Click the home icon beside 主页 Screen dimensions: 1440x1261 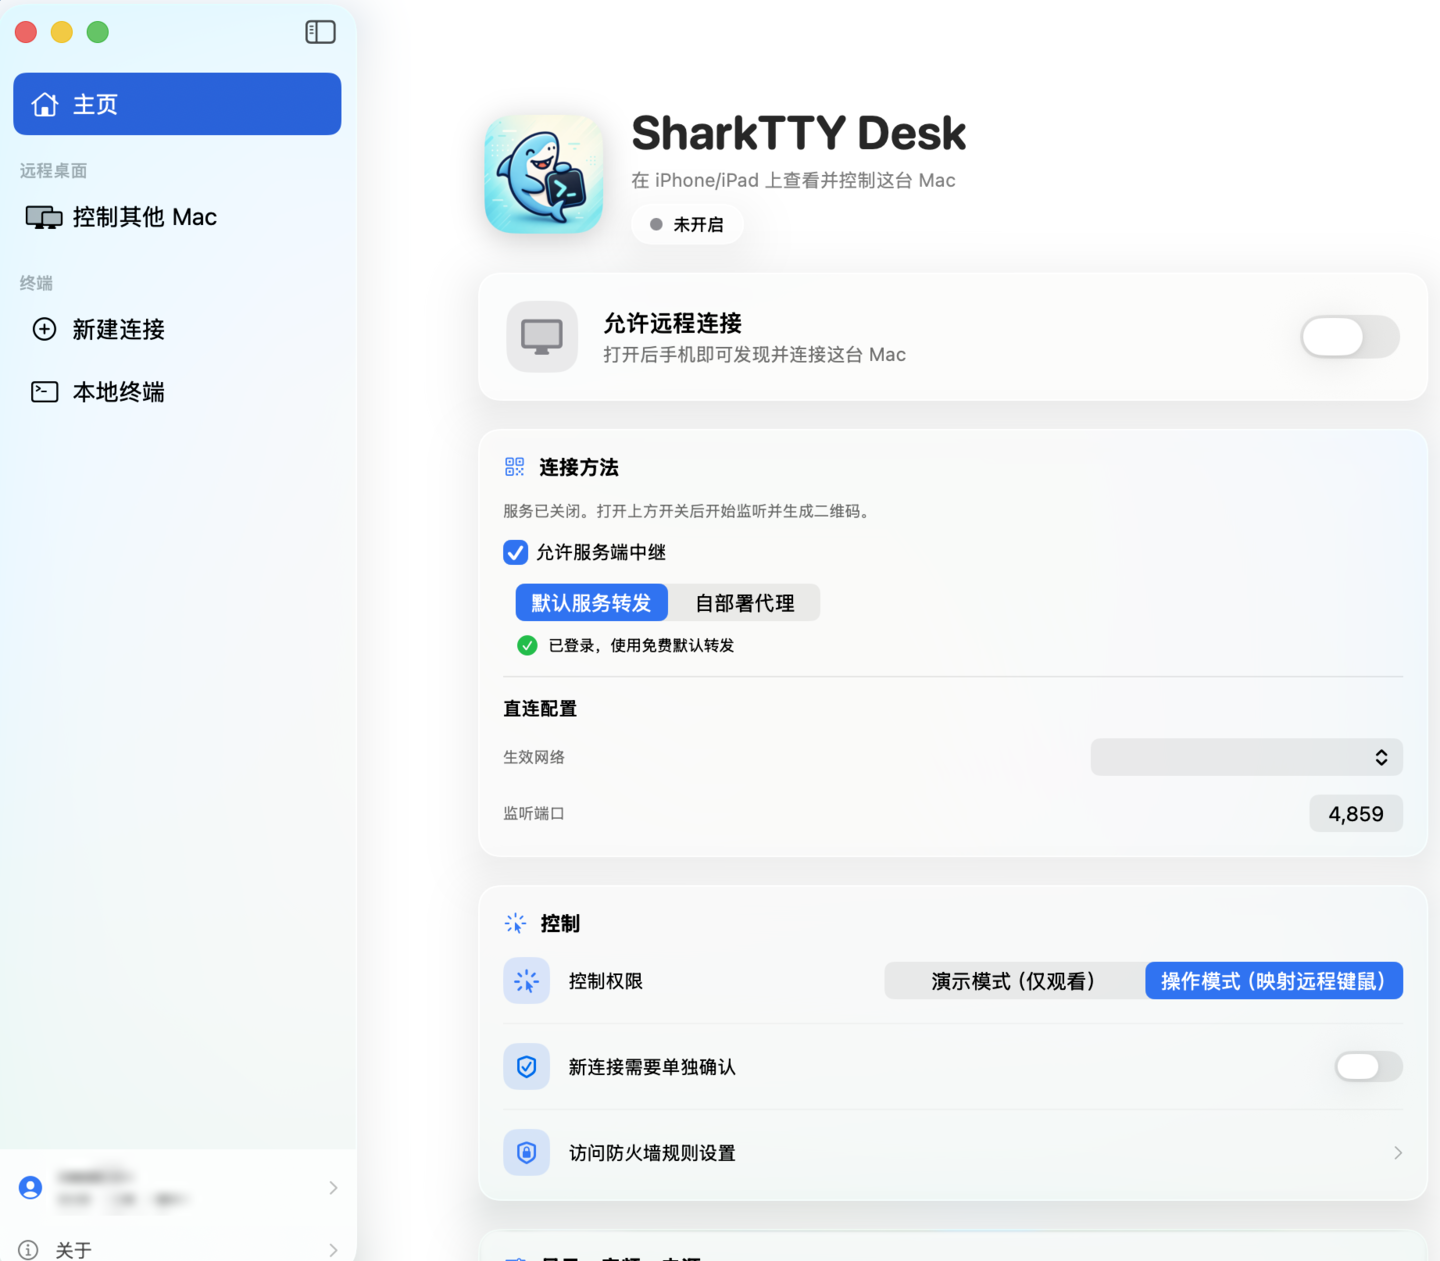45,104
